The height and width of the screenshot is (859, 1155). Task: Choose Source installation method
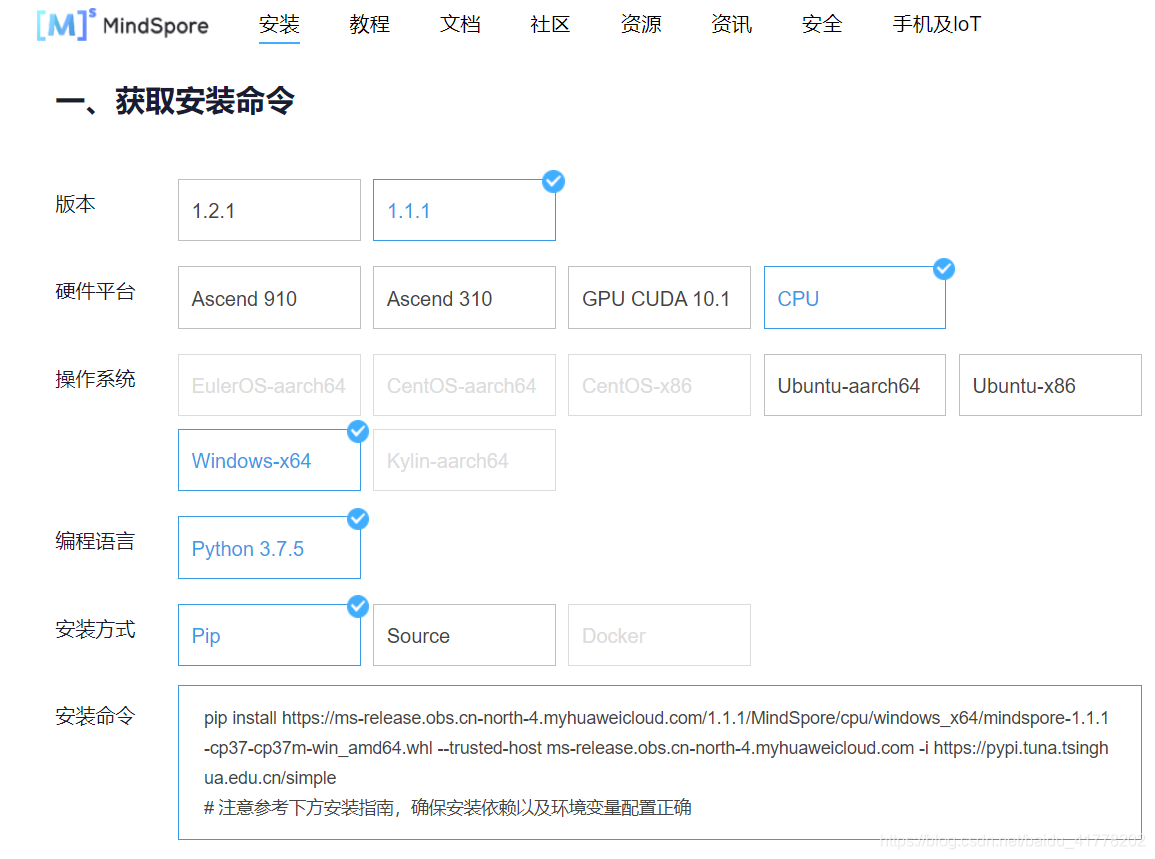tap(464, 635)
